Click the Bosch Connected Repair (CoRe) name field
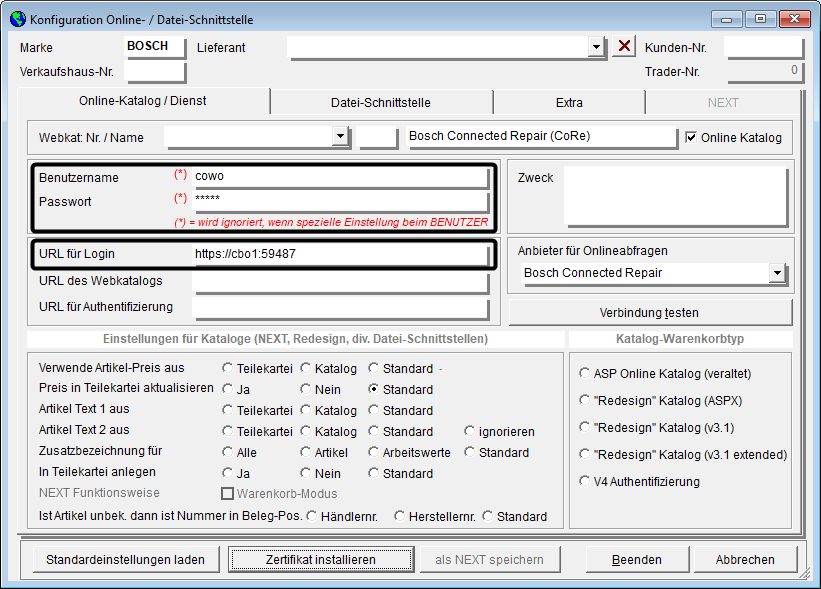This screenshot has width=821, height=589. (x=542, y=137)
